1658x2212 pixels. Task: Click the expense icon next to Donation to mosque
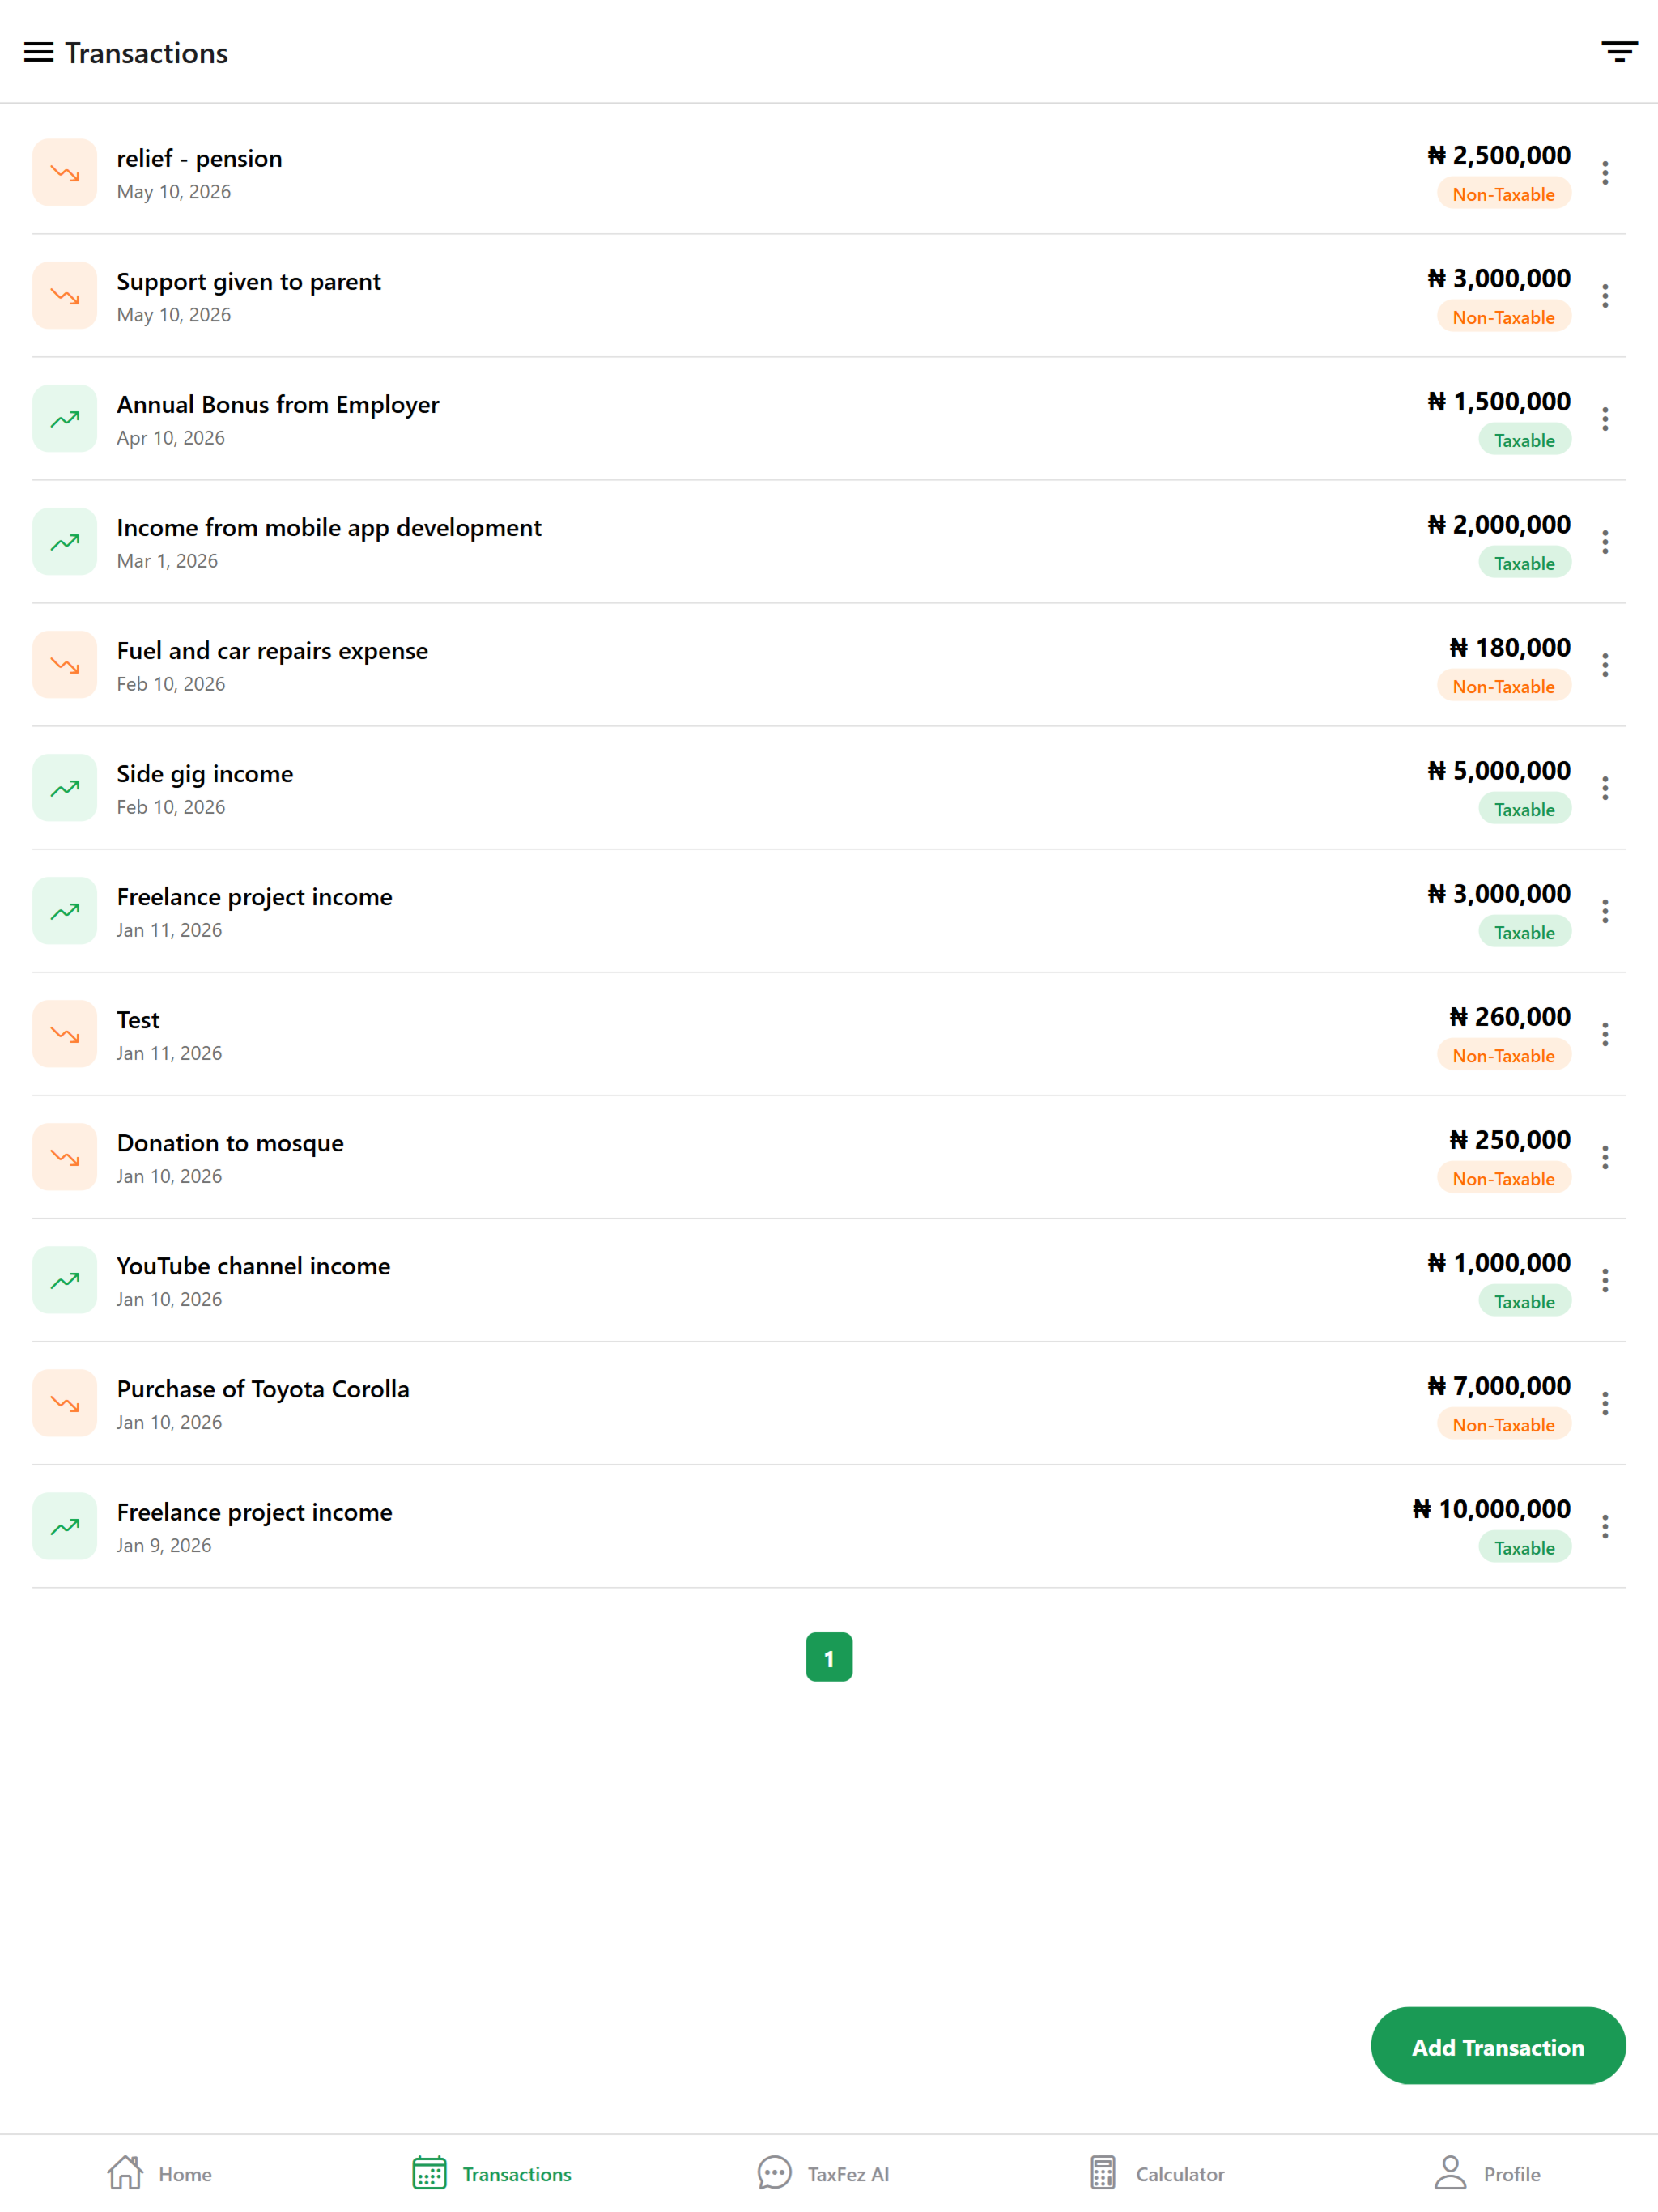click(65, 1156)
